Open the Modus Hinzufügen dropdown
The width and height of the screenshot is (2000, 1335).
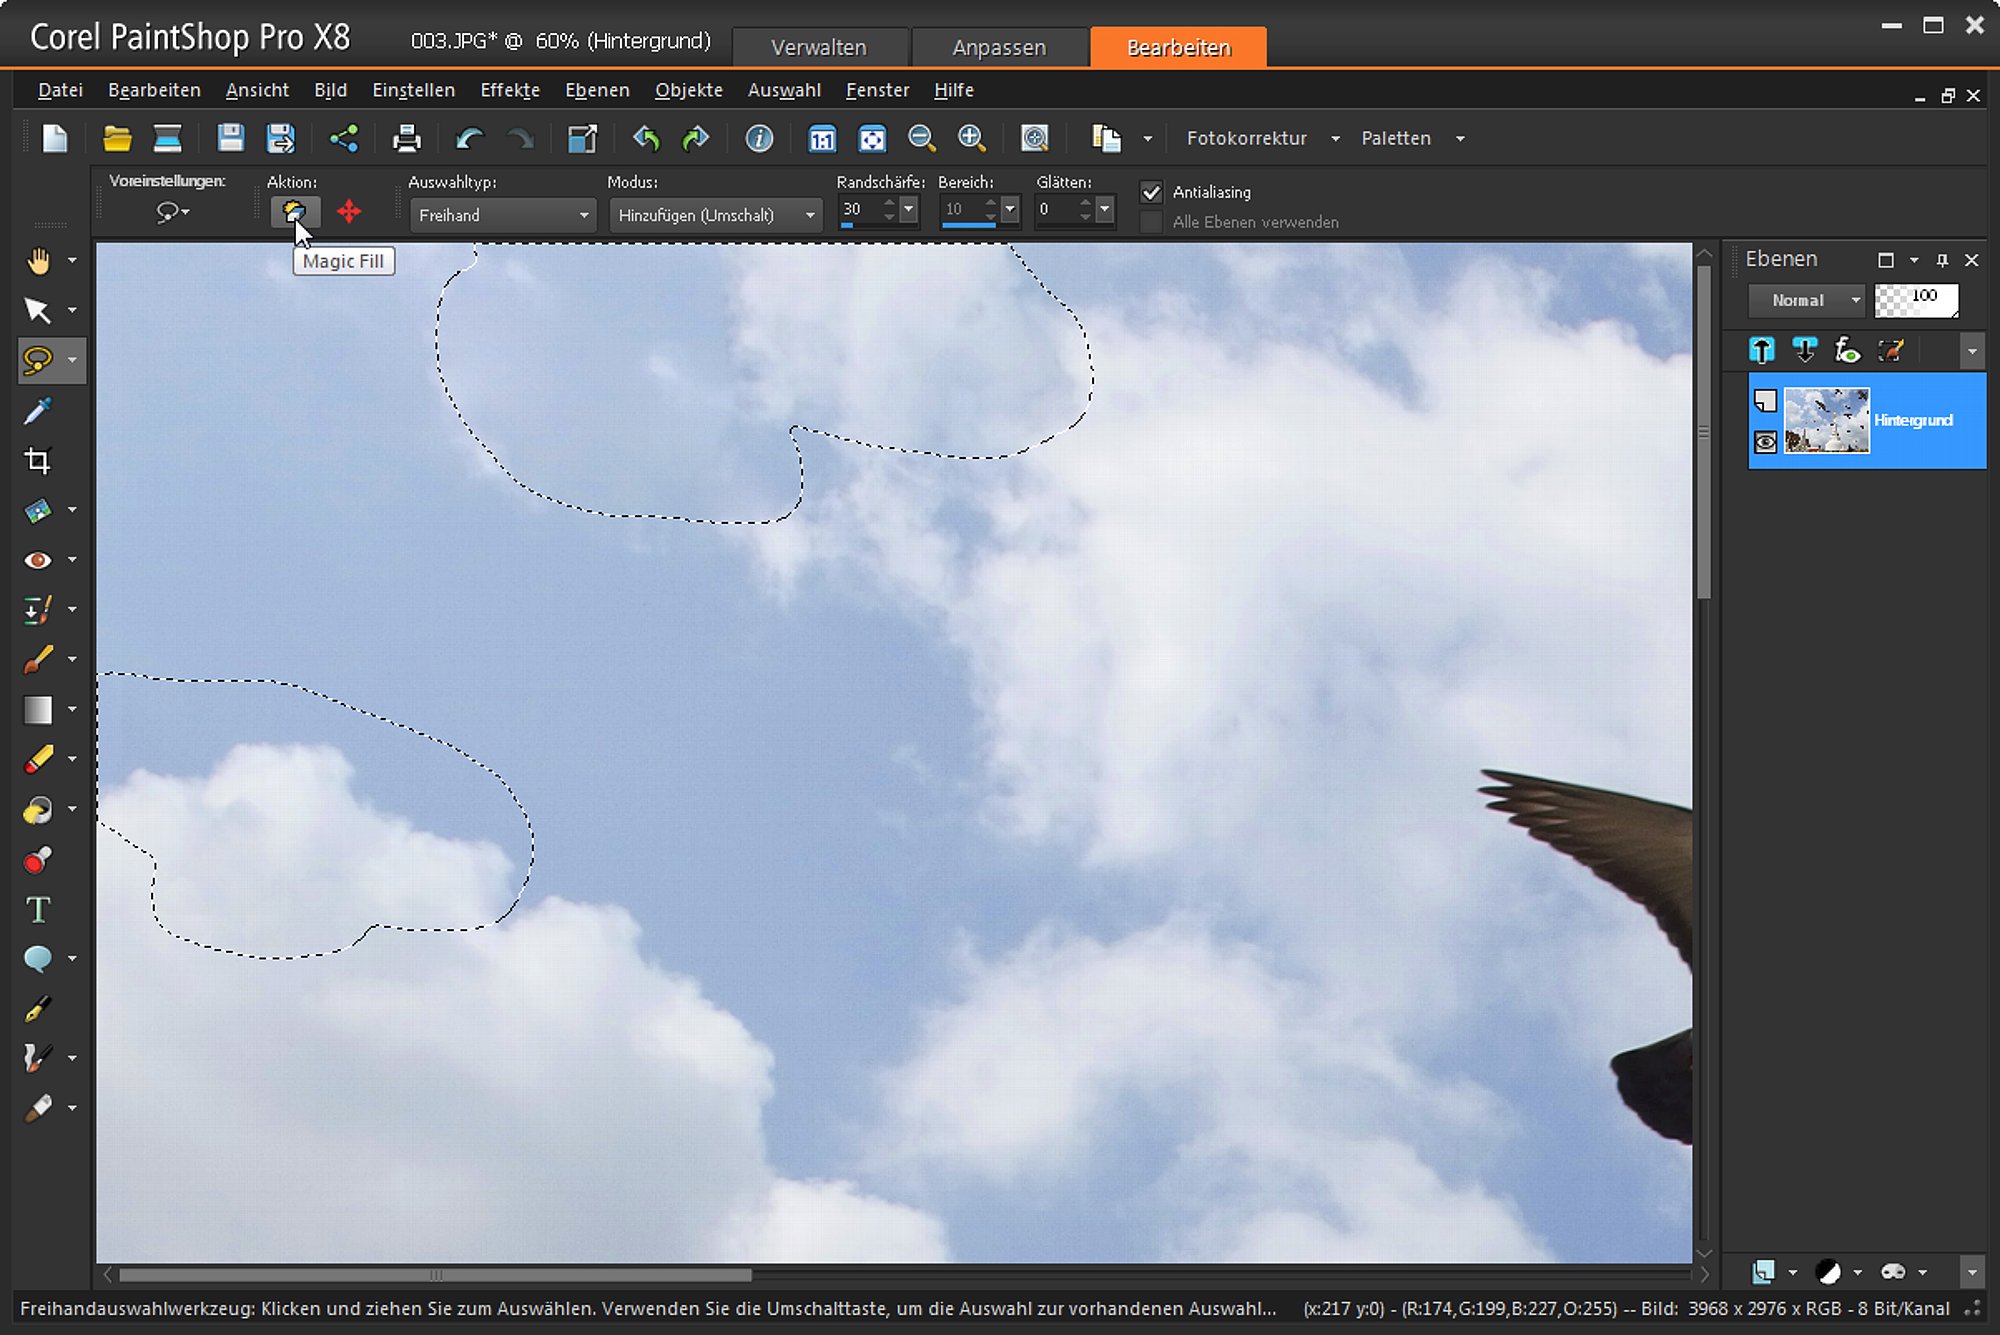pos(716,215)
